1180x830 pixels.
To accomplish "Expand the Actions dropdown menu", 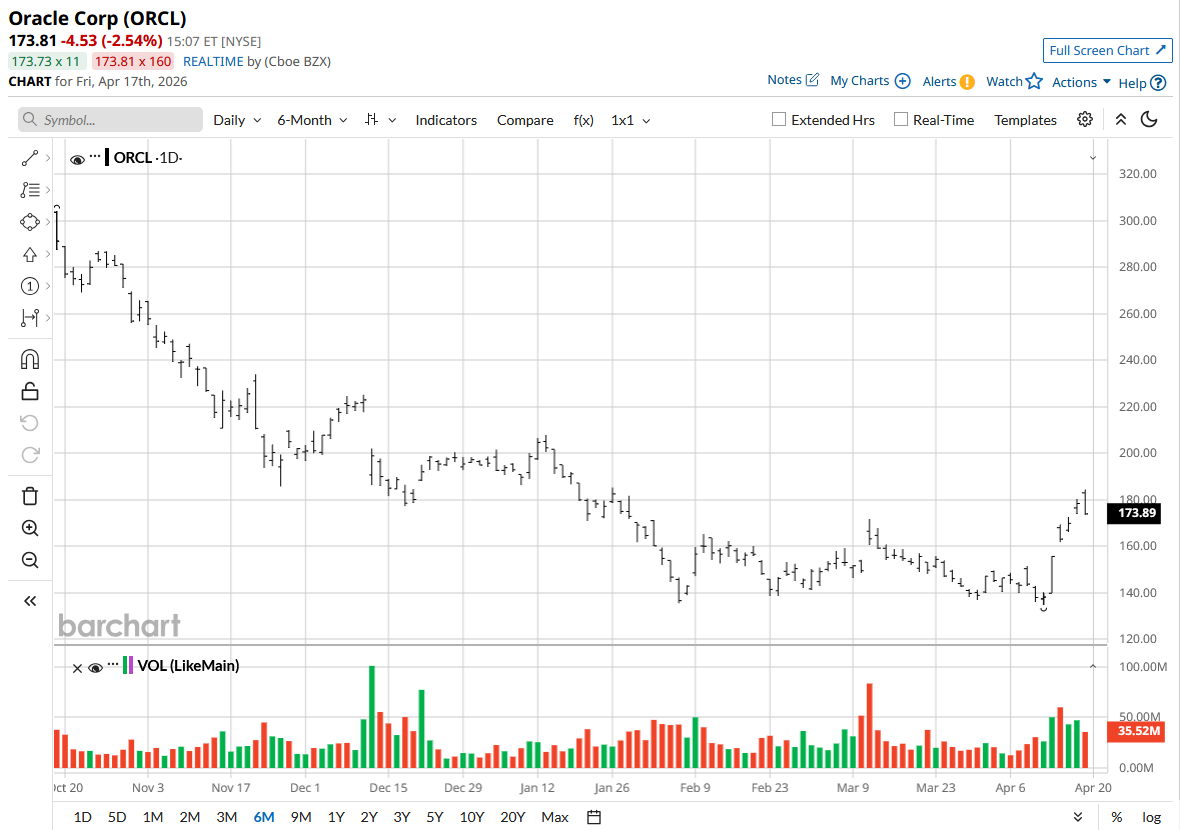I will pos(1081,82).
